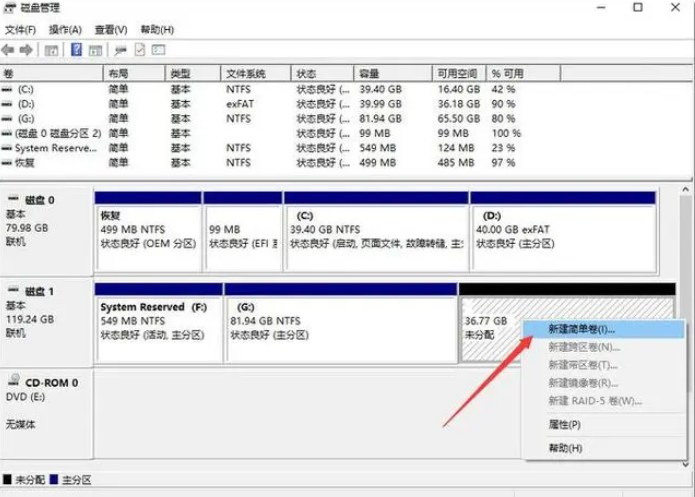The height and width of the screenshot is (497, 695).
Task: Click the CD-ROM 0 drive icon
Action: point(14,380)
